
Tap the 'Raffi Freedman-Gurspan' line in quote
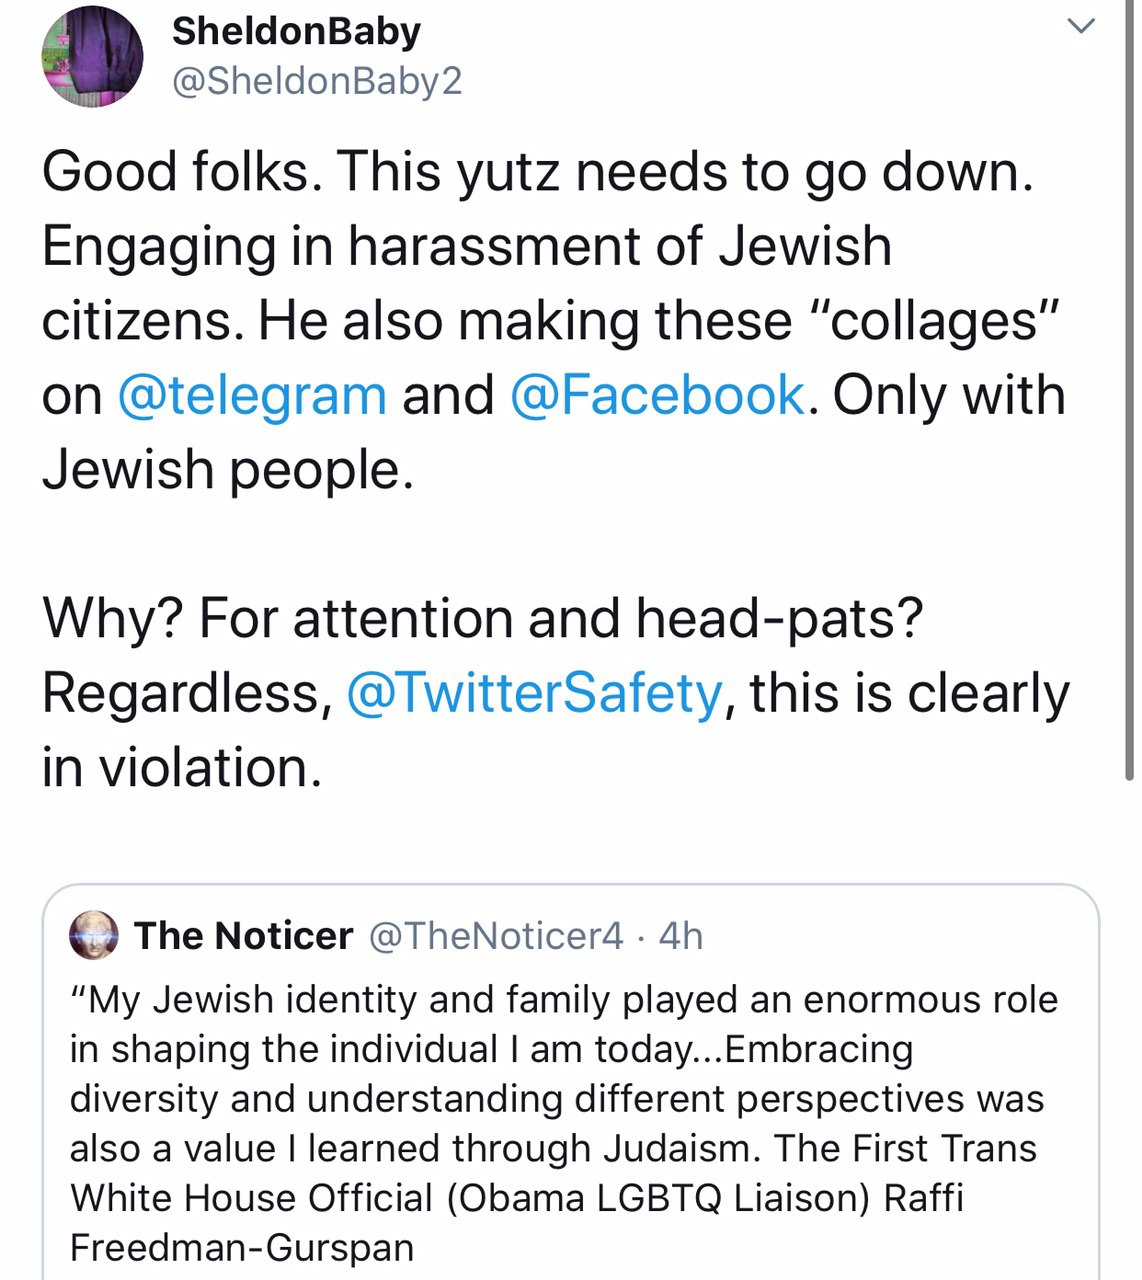517,1223
